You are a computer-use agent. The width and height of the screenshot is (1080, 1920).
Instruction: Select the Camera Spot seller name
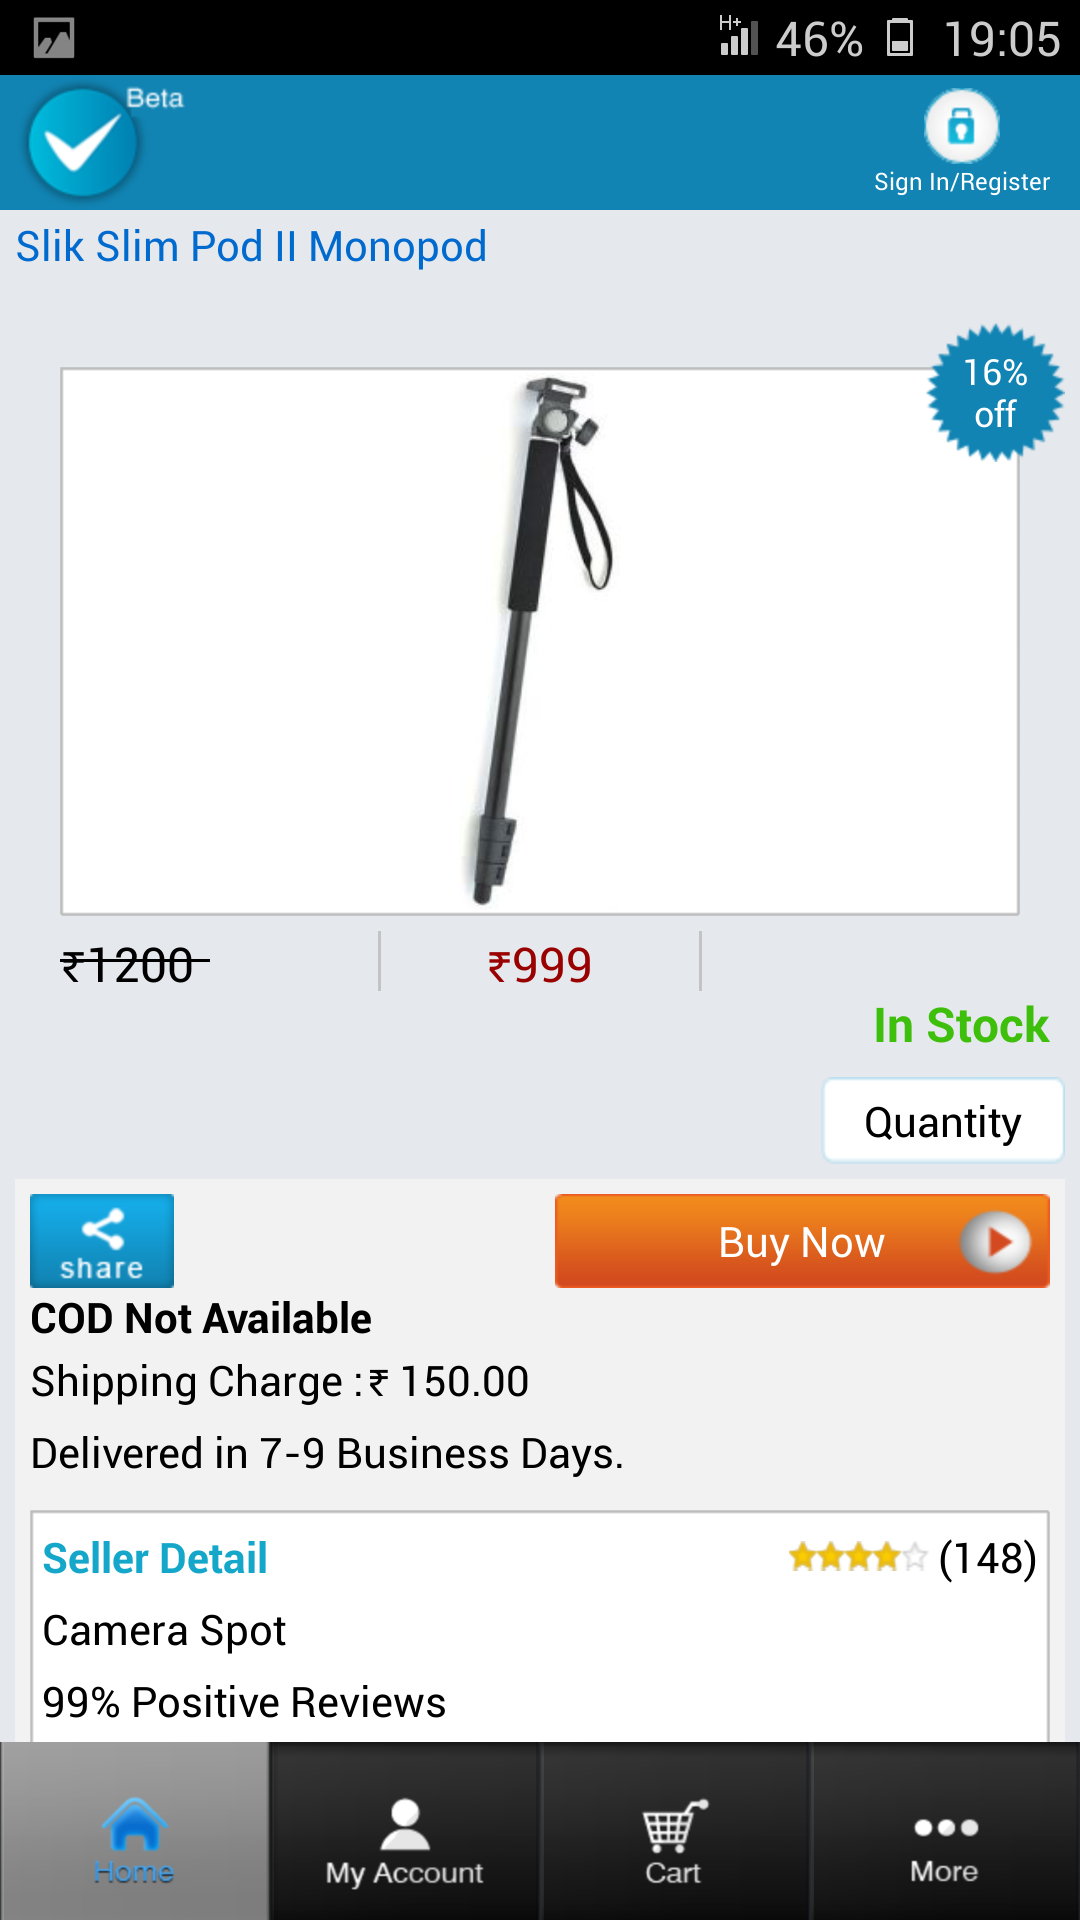(x=164, y=1631)
